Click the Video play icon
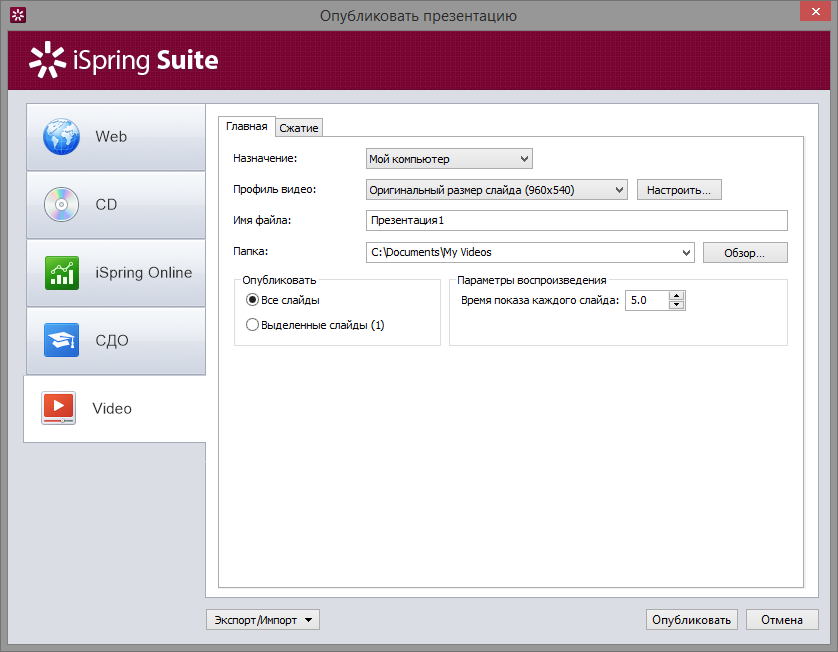Viewport: 838px width, 652px height. click(x=58, y=408)
